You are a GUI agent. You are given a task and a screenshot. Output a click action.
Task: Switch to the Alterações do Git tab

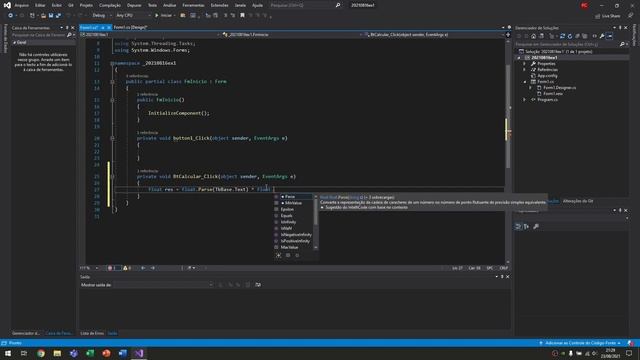[578, 201]
